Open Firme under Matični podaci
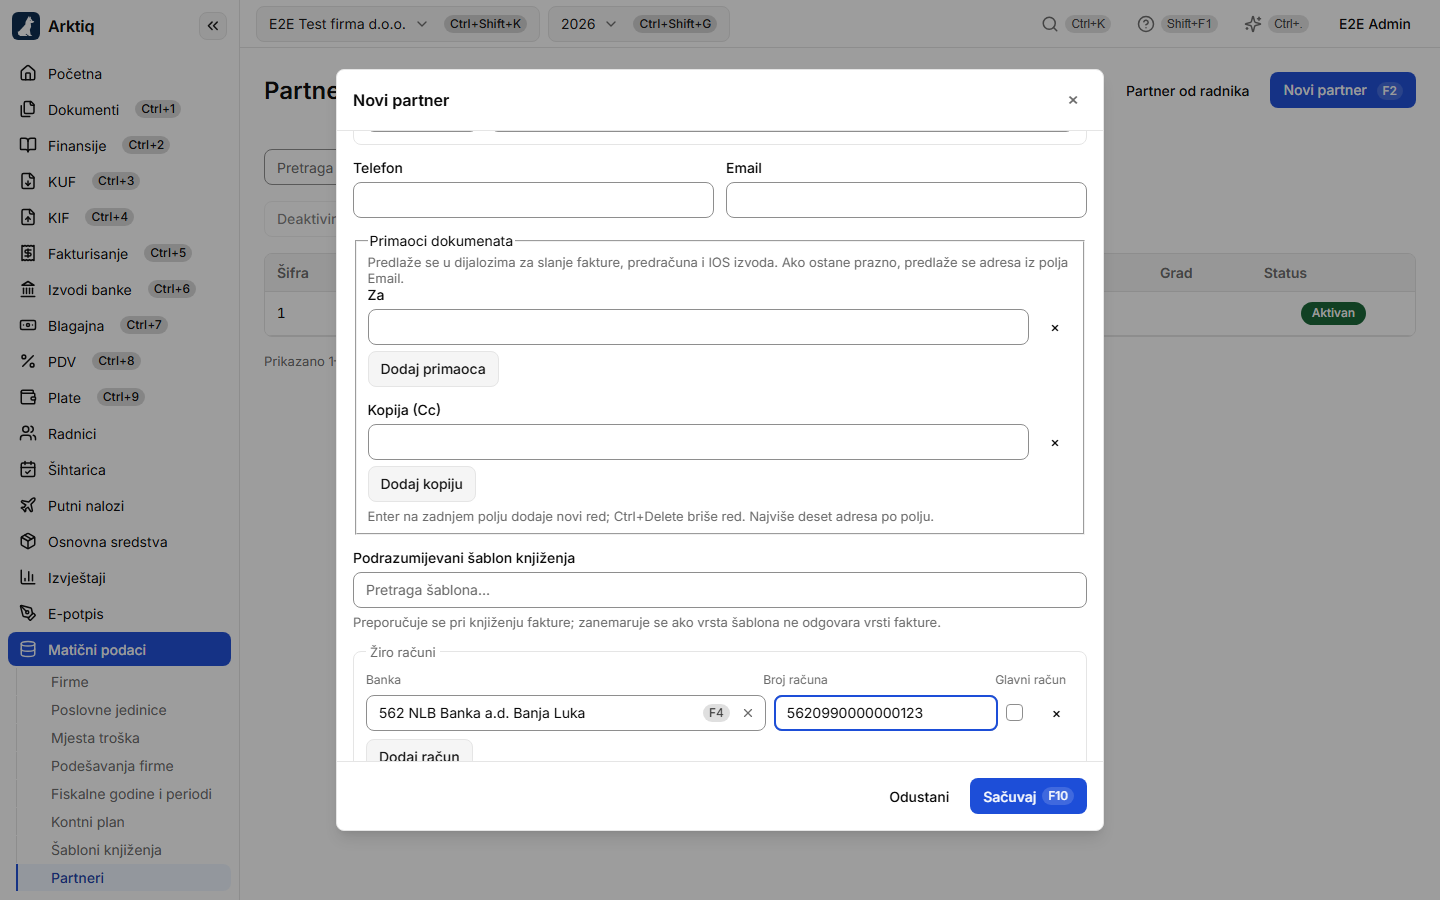The height and width of the screenshot is (900, 1440). click(124, 682)
